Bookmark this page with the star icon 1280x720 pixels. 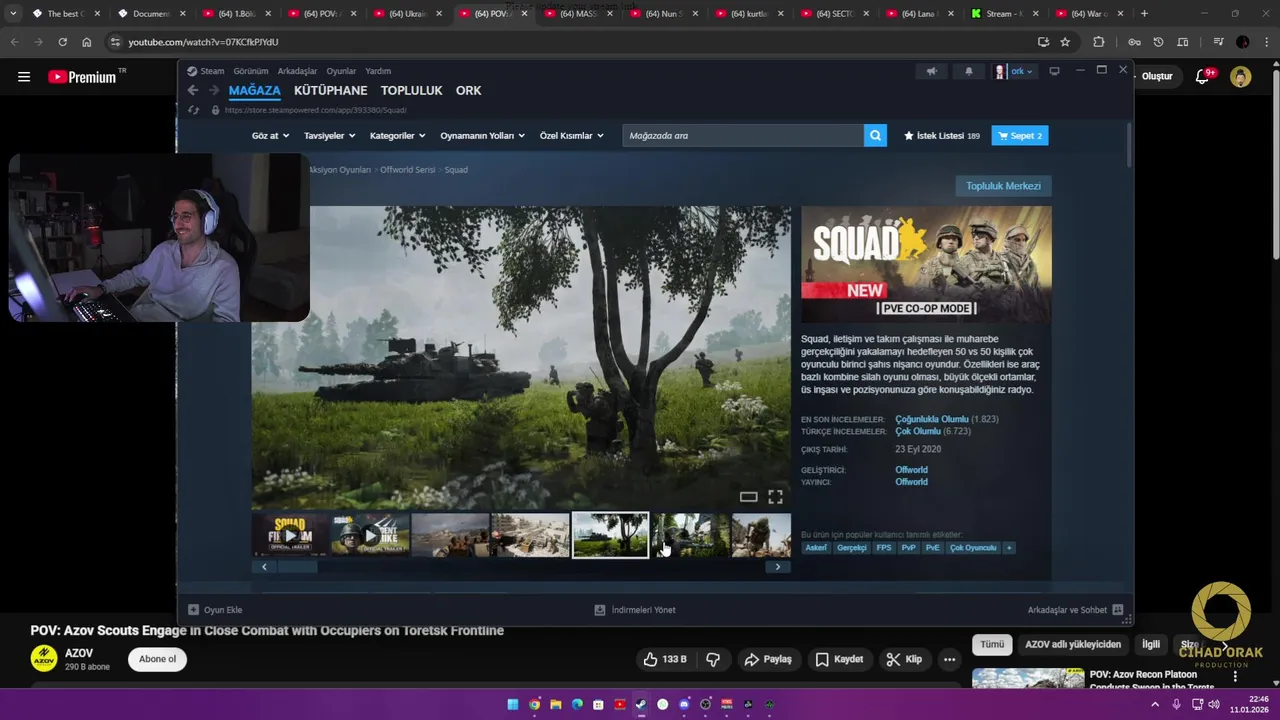click(1065, 42)
